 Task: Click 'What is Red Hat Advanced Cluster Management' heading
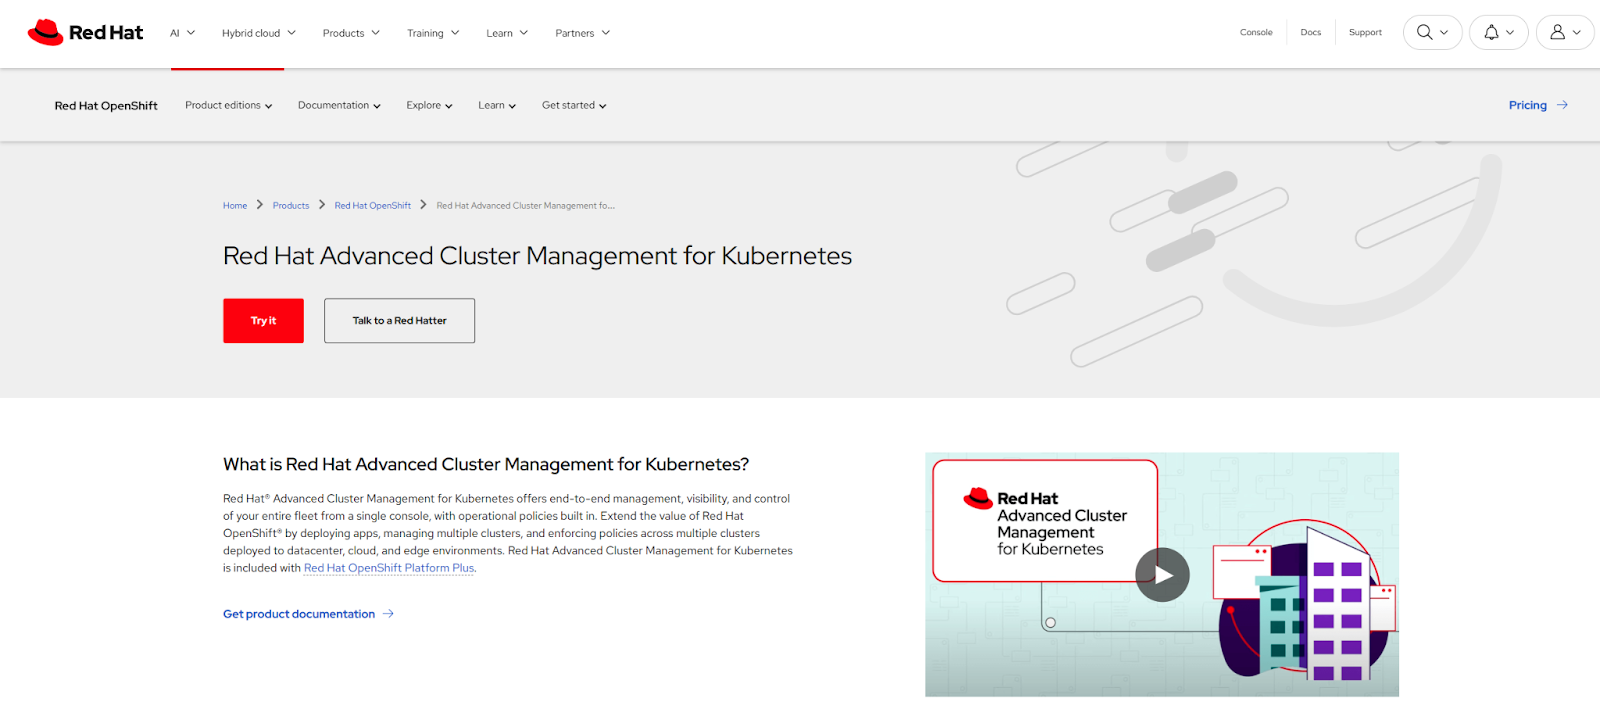pos(486,464)
